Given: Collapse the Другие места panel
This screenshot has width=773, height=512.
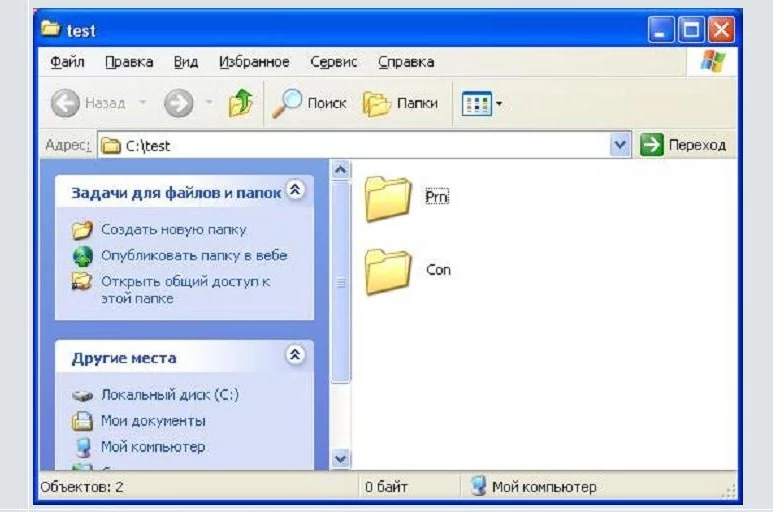Looking at the screenshot, I should [x=295, y=354].
